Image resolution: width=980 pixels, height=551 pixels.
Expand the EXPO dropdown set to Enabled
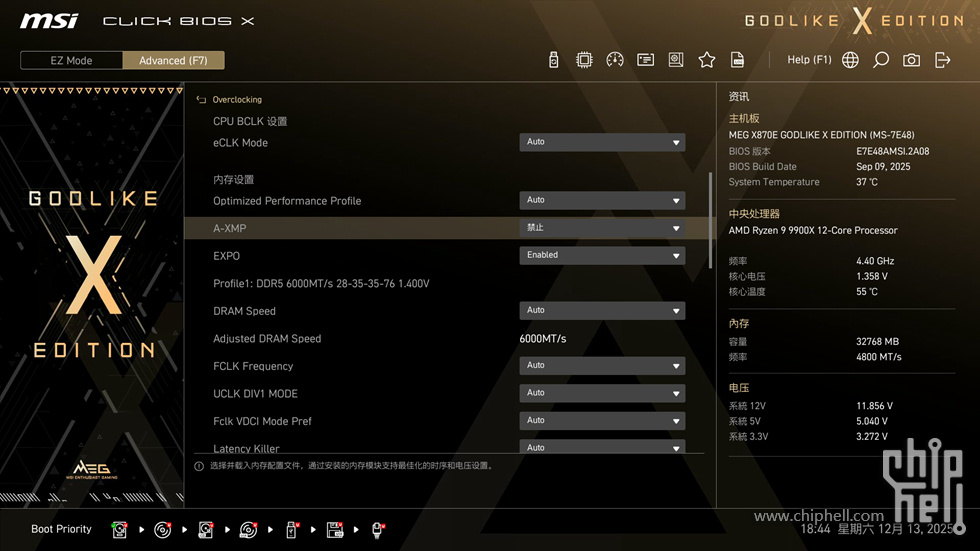tap(602, 255)
